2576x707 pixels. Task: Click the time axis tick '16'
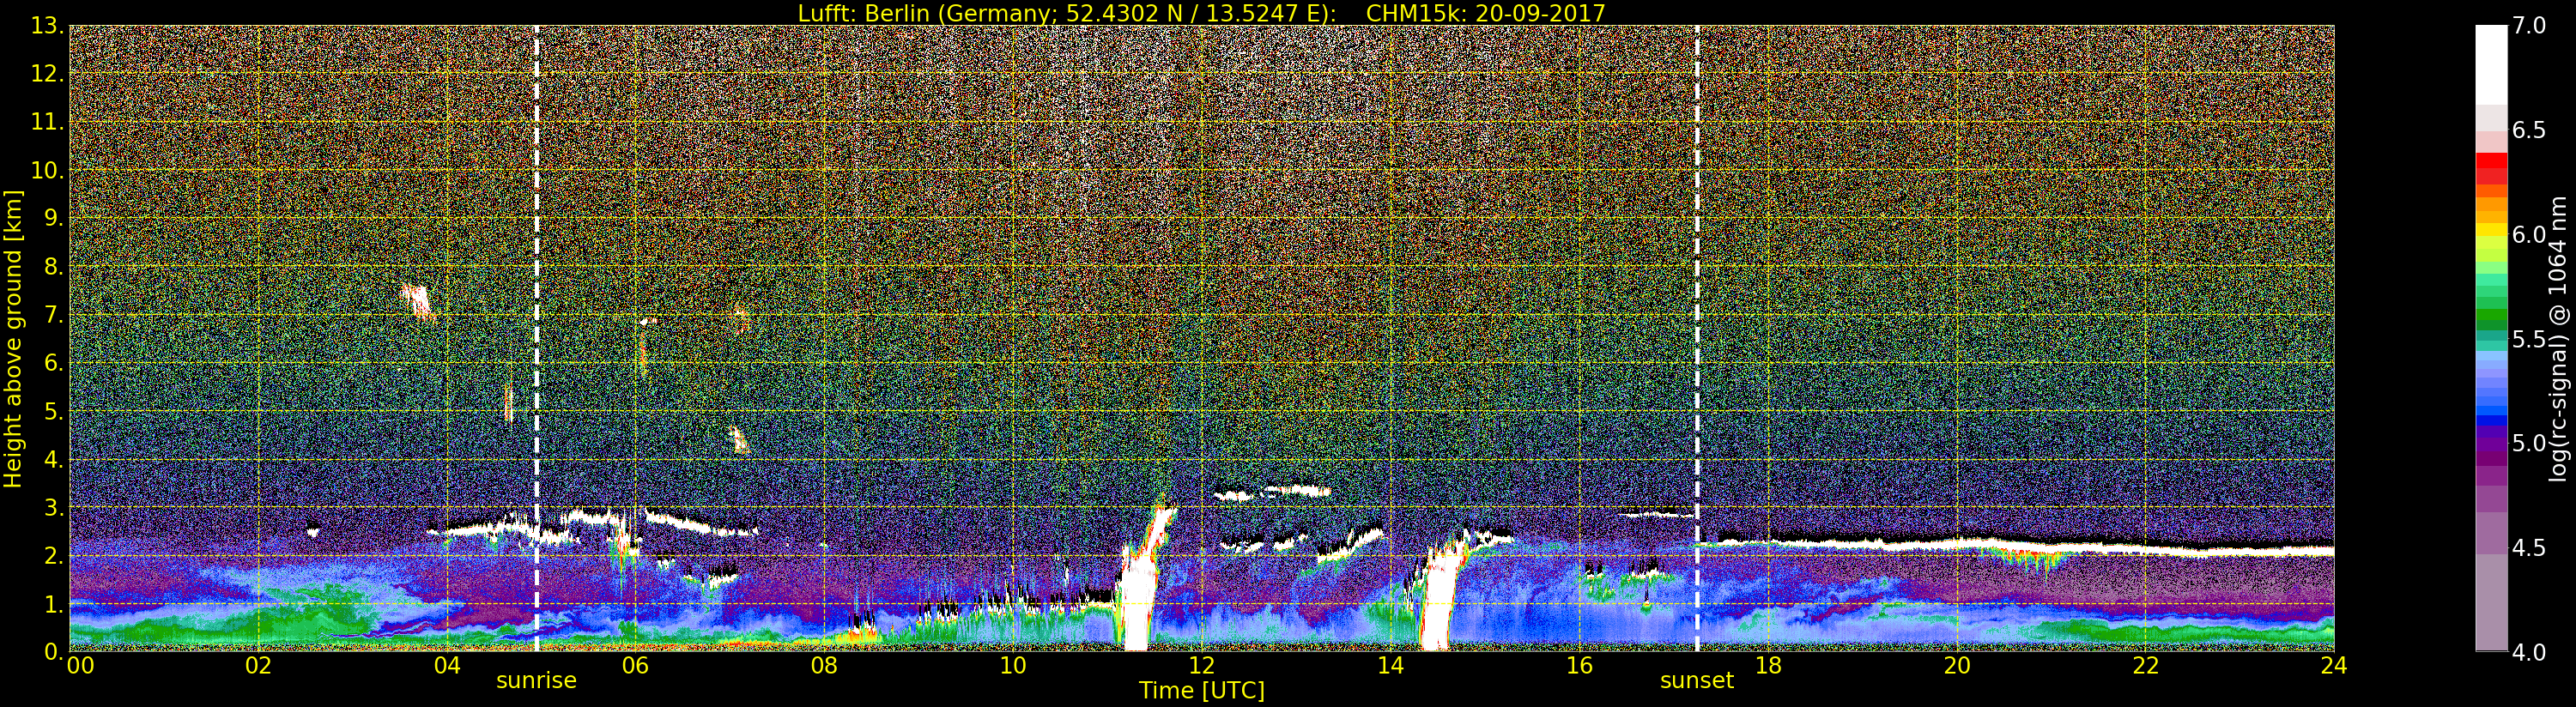(x=1579, y=665)
